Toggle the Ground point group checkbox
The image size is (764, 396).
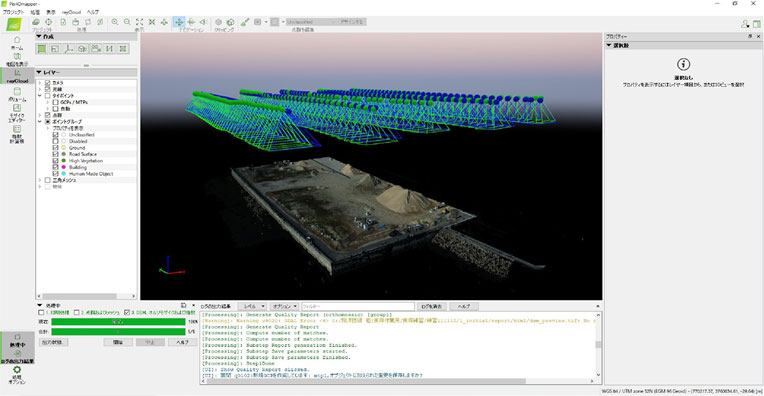pos(56,148)
